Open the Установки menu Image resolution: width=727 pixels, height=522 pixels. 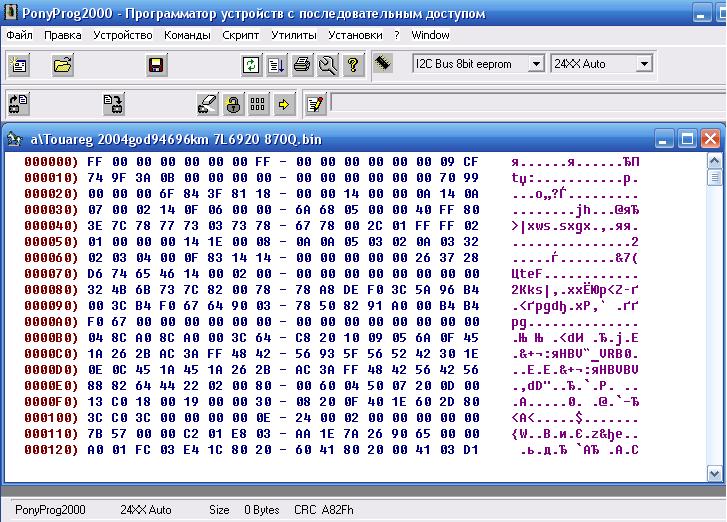coord(356,35)
